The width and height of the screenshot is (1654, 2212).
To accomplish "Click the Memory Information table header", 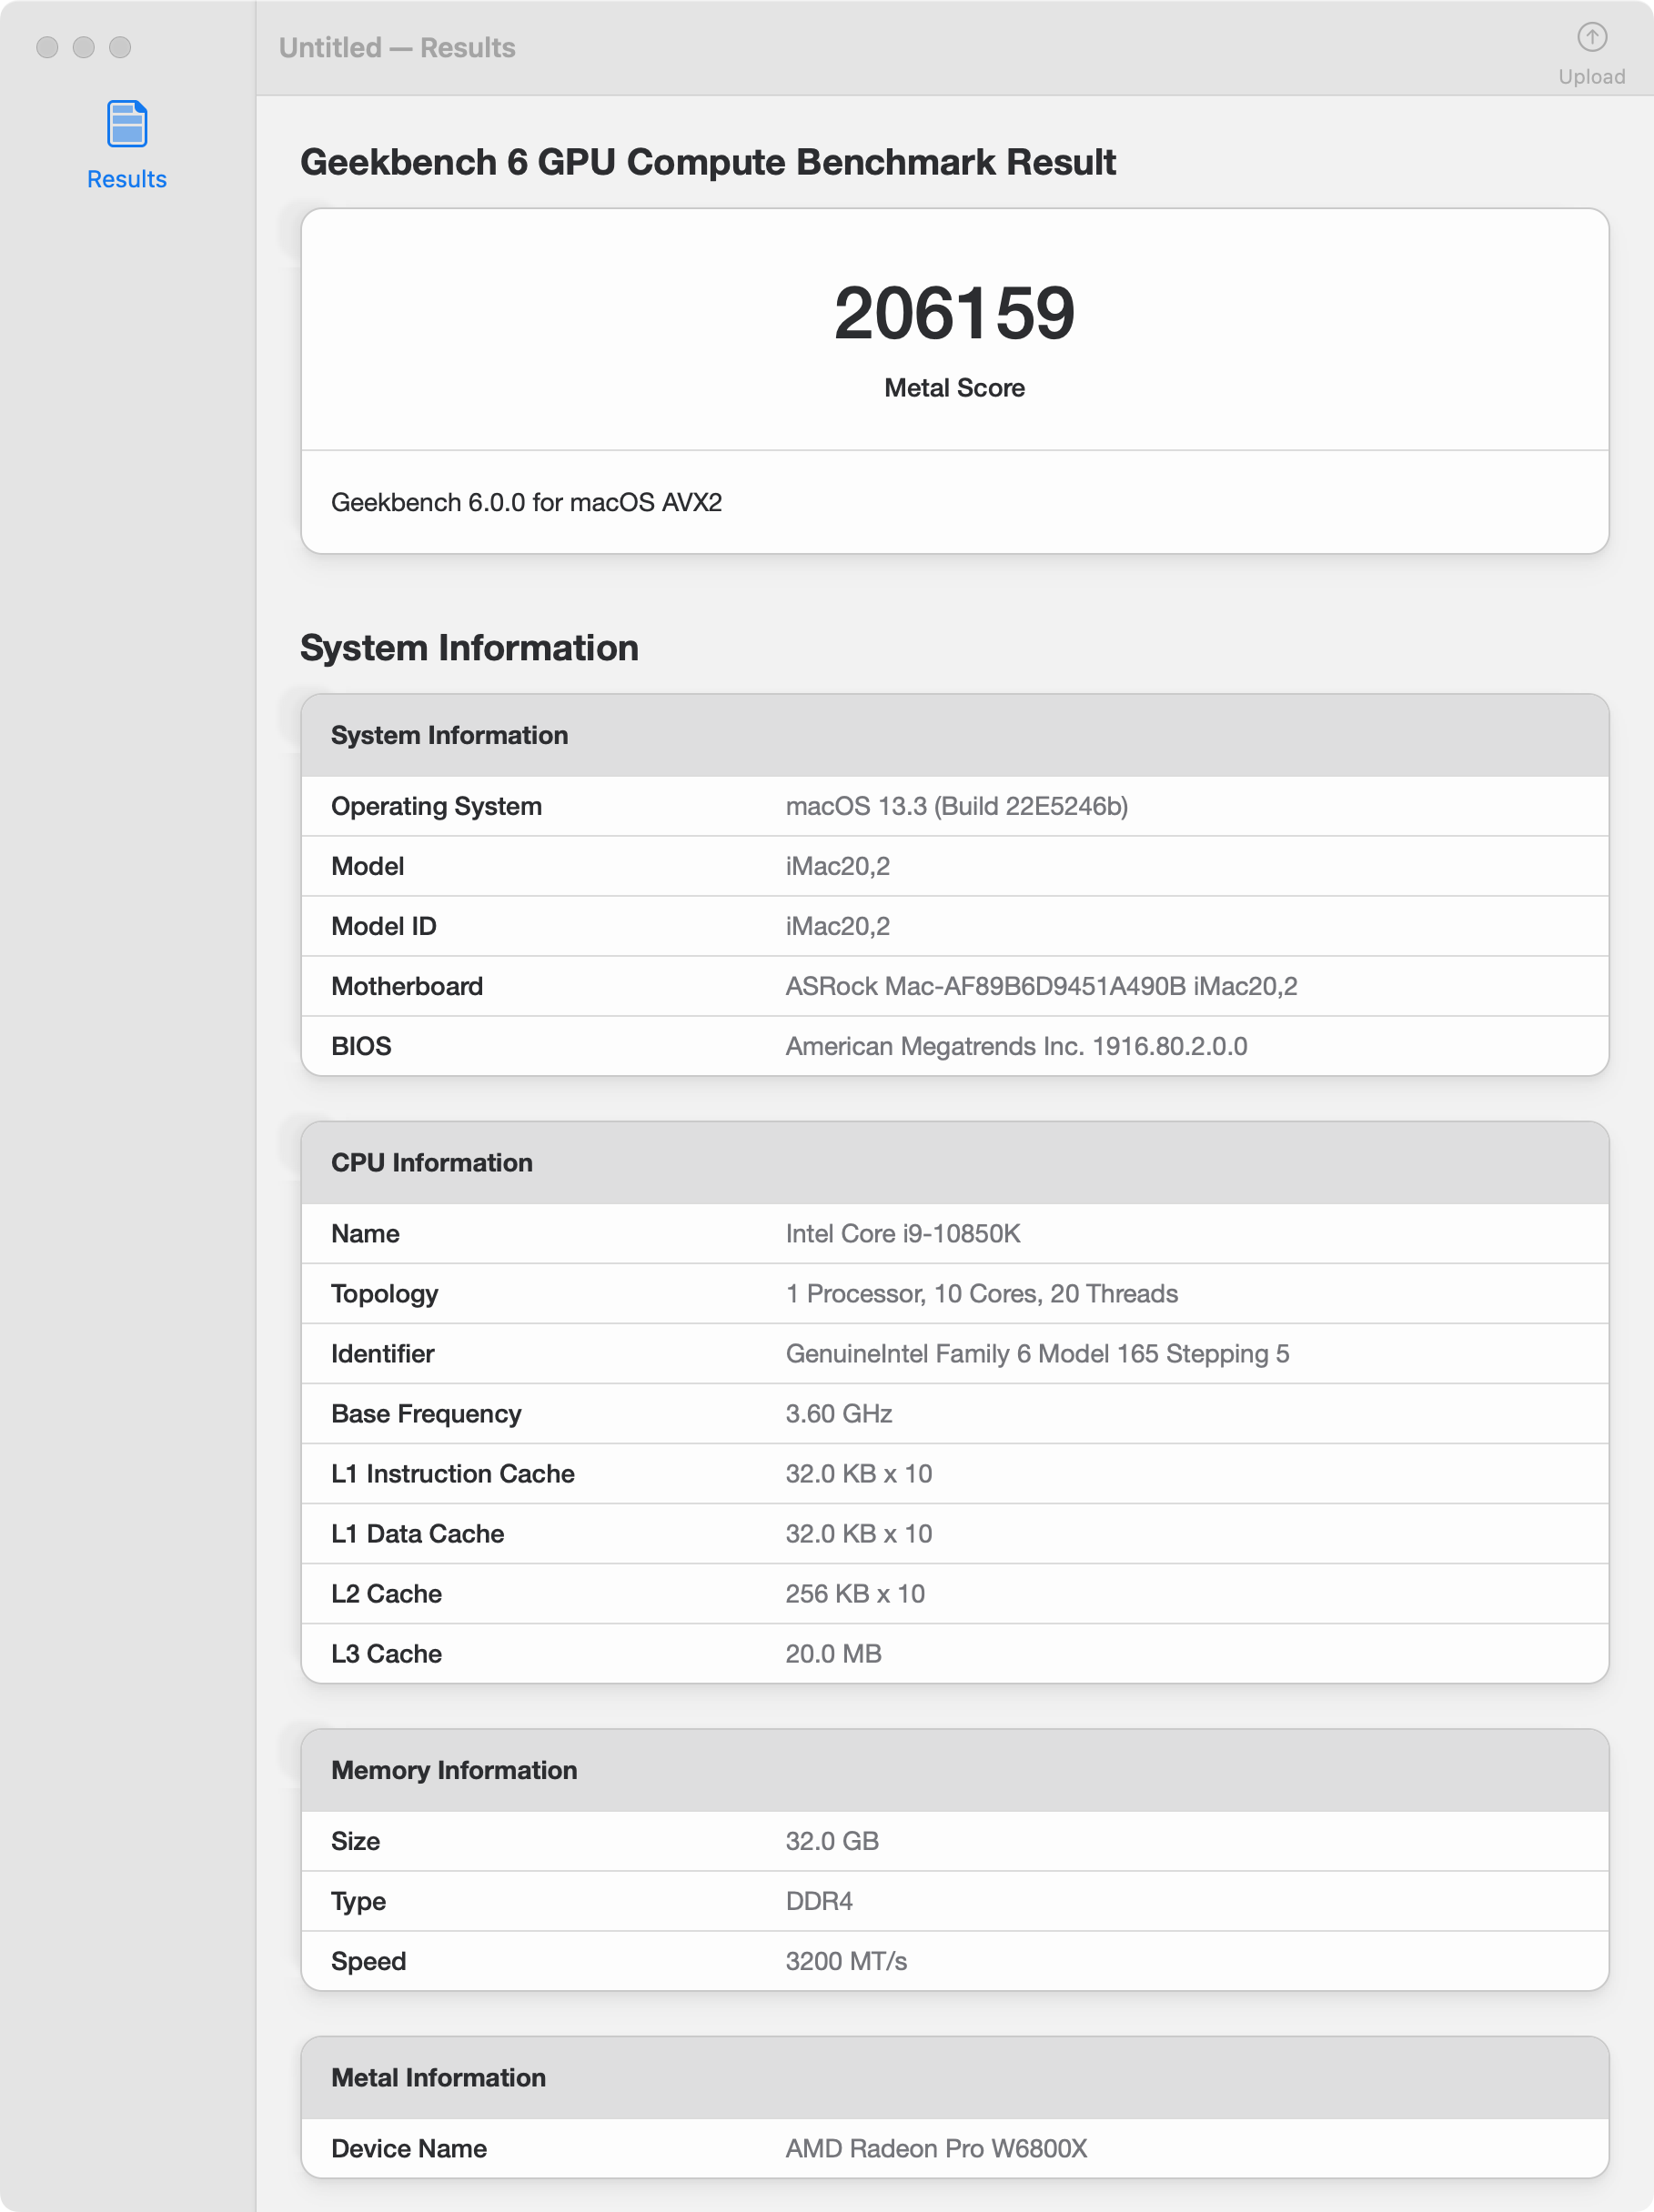I will [x=954, y=1770].
